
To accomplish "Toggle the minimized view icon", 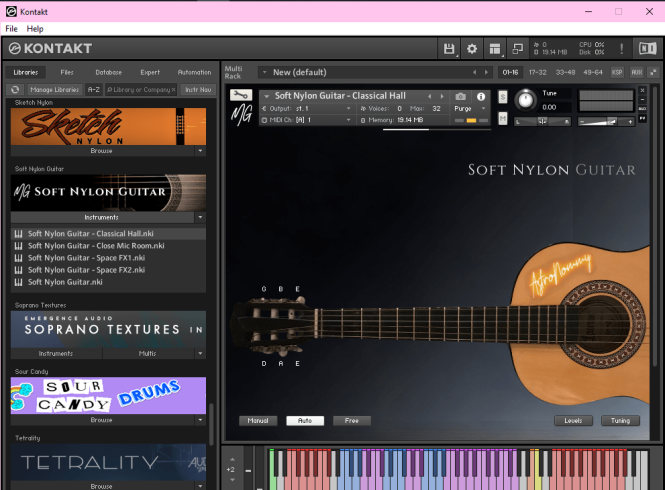I will tap(517, 49).
